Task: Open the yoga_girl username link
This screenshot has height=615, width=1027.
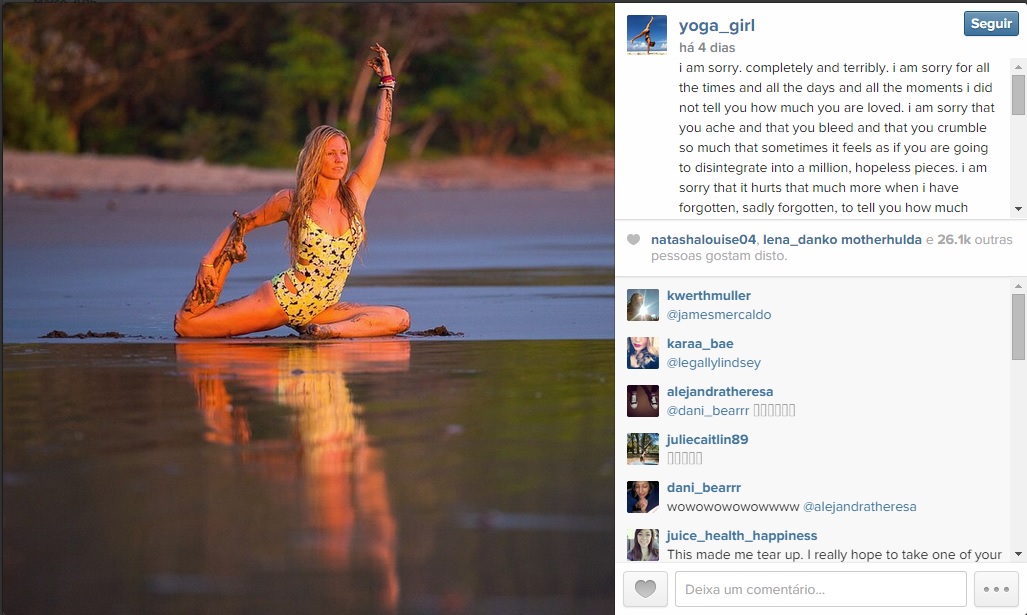Action: click(718, 25)
